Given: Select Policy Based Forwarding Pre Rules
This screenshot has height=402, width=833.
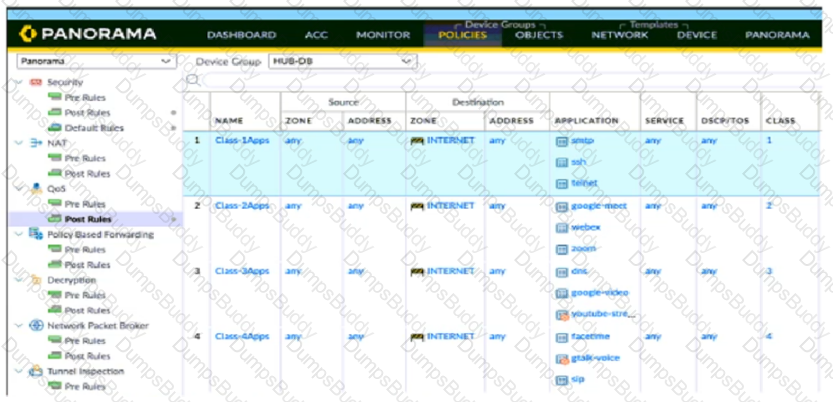Looking at the screenshot, I should 85,250.
